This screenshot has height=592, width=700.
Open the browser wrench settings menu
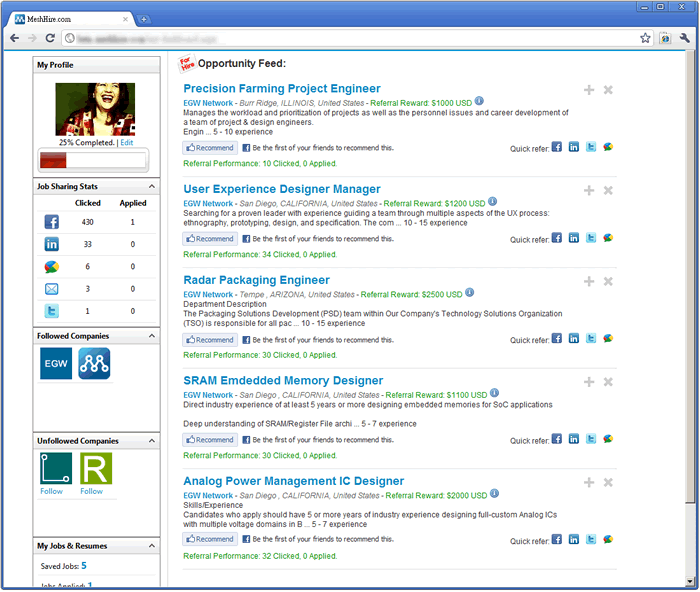click(x=684, y=38)
